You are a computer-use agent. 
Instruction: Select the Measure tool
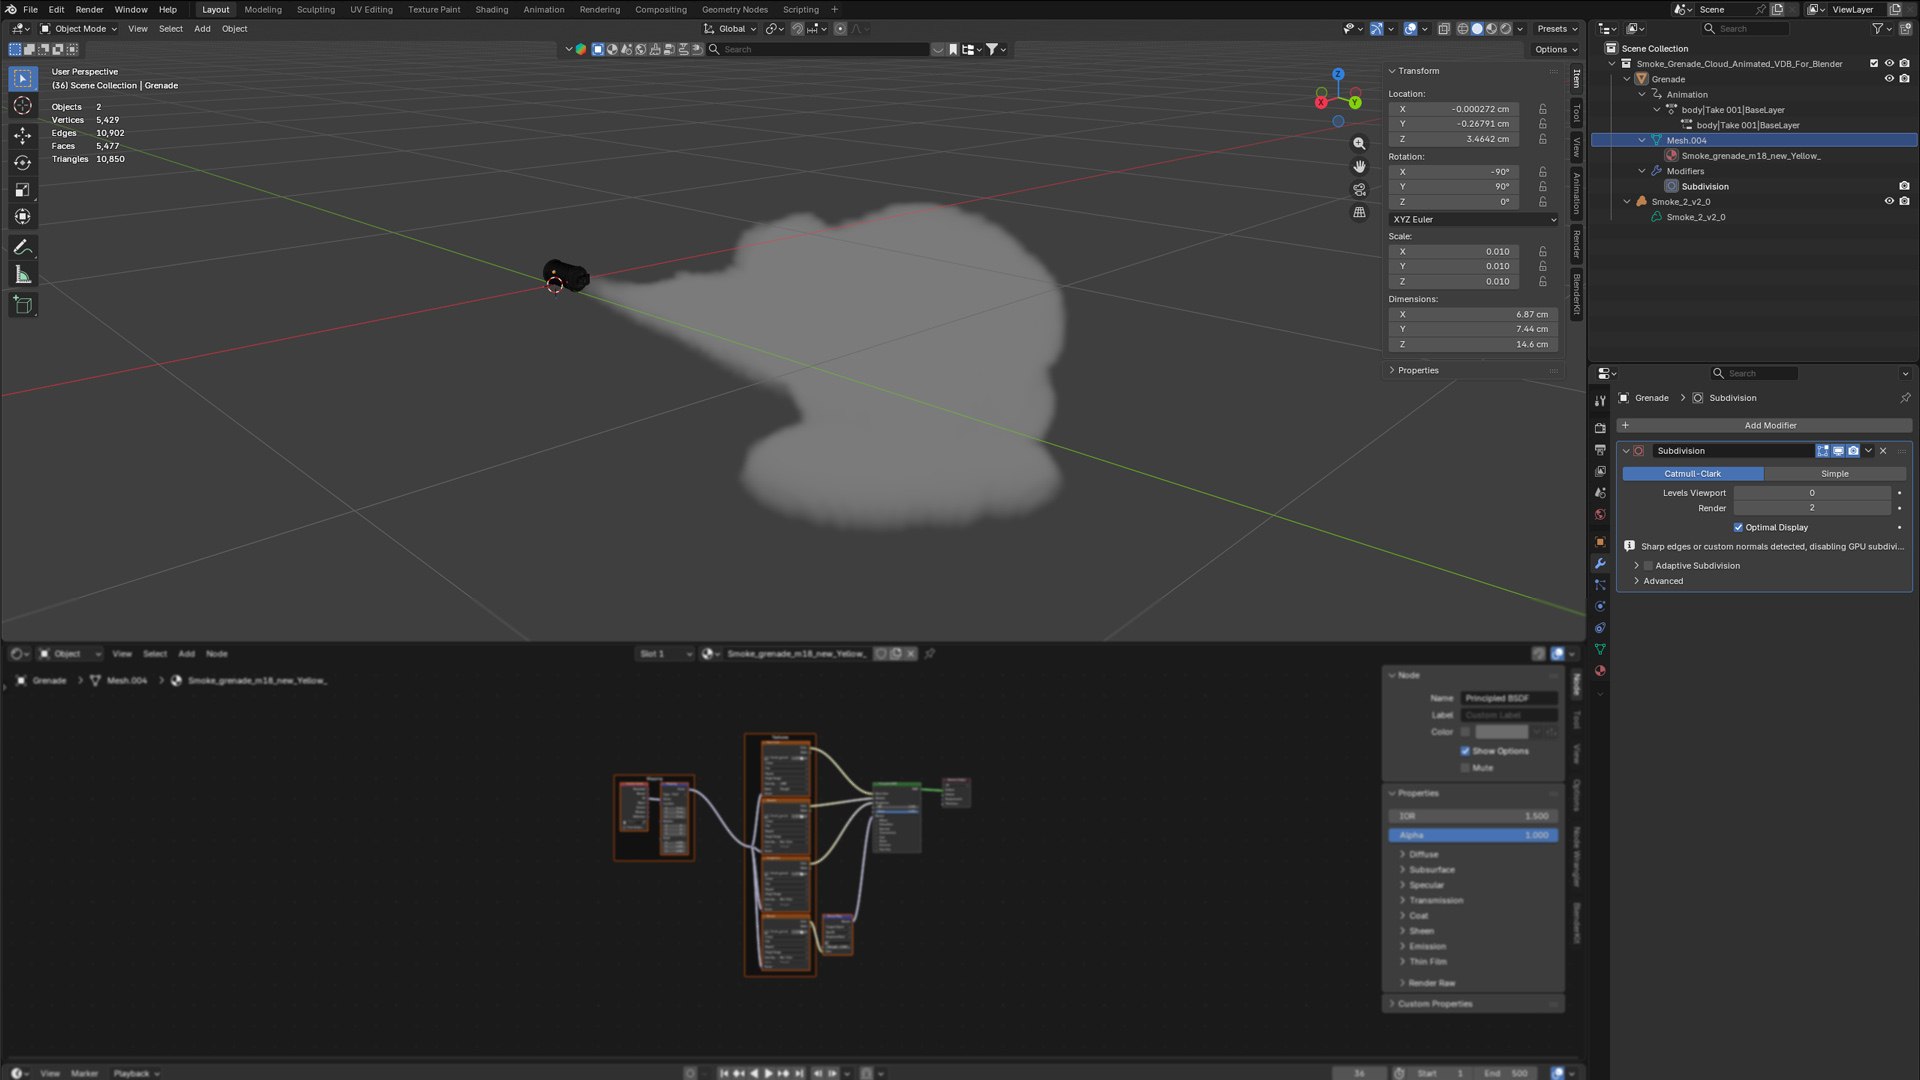pos(23,275)
